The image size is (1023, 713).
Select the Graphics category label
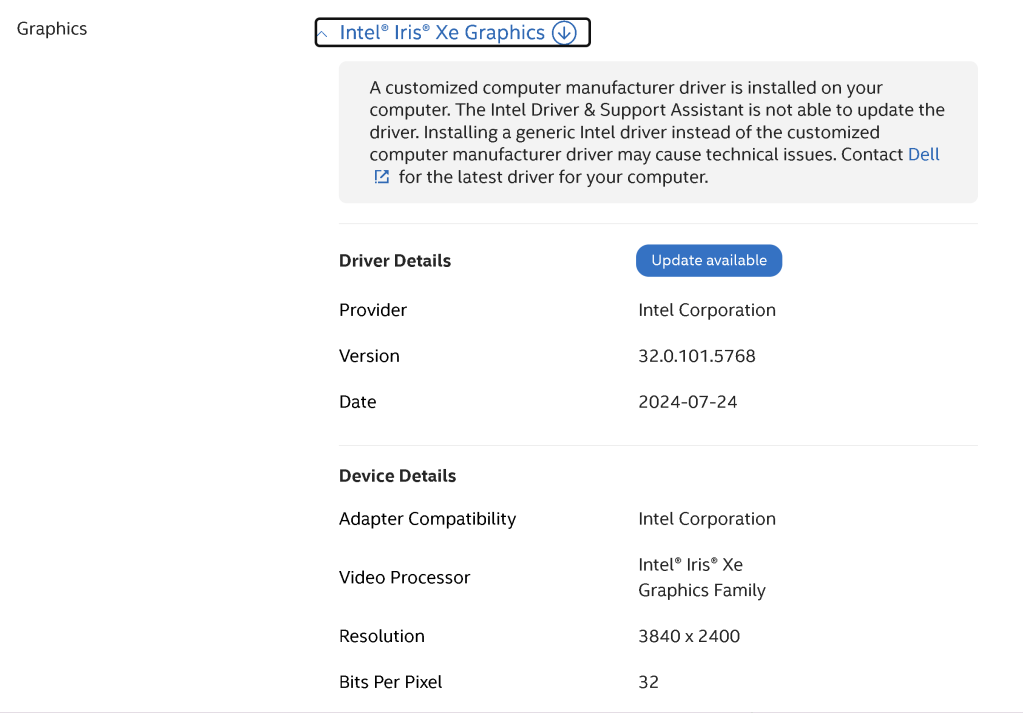pyautogui.click(x=52, y=29)
